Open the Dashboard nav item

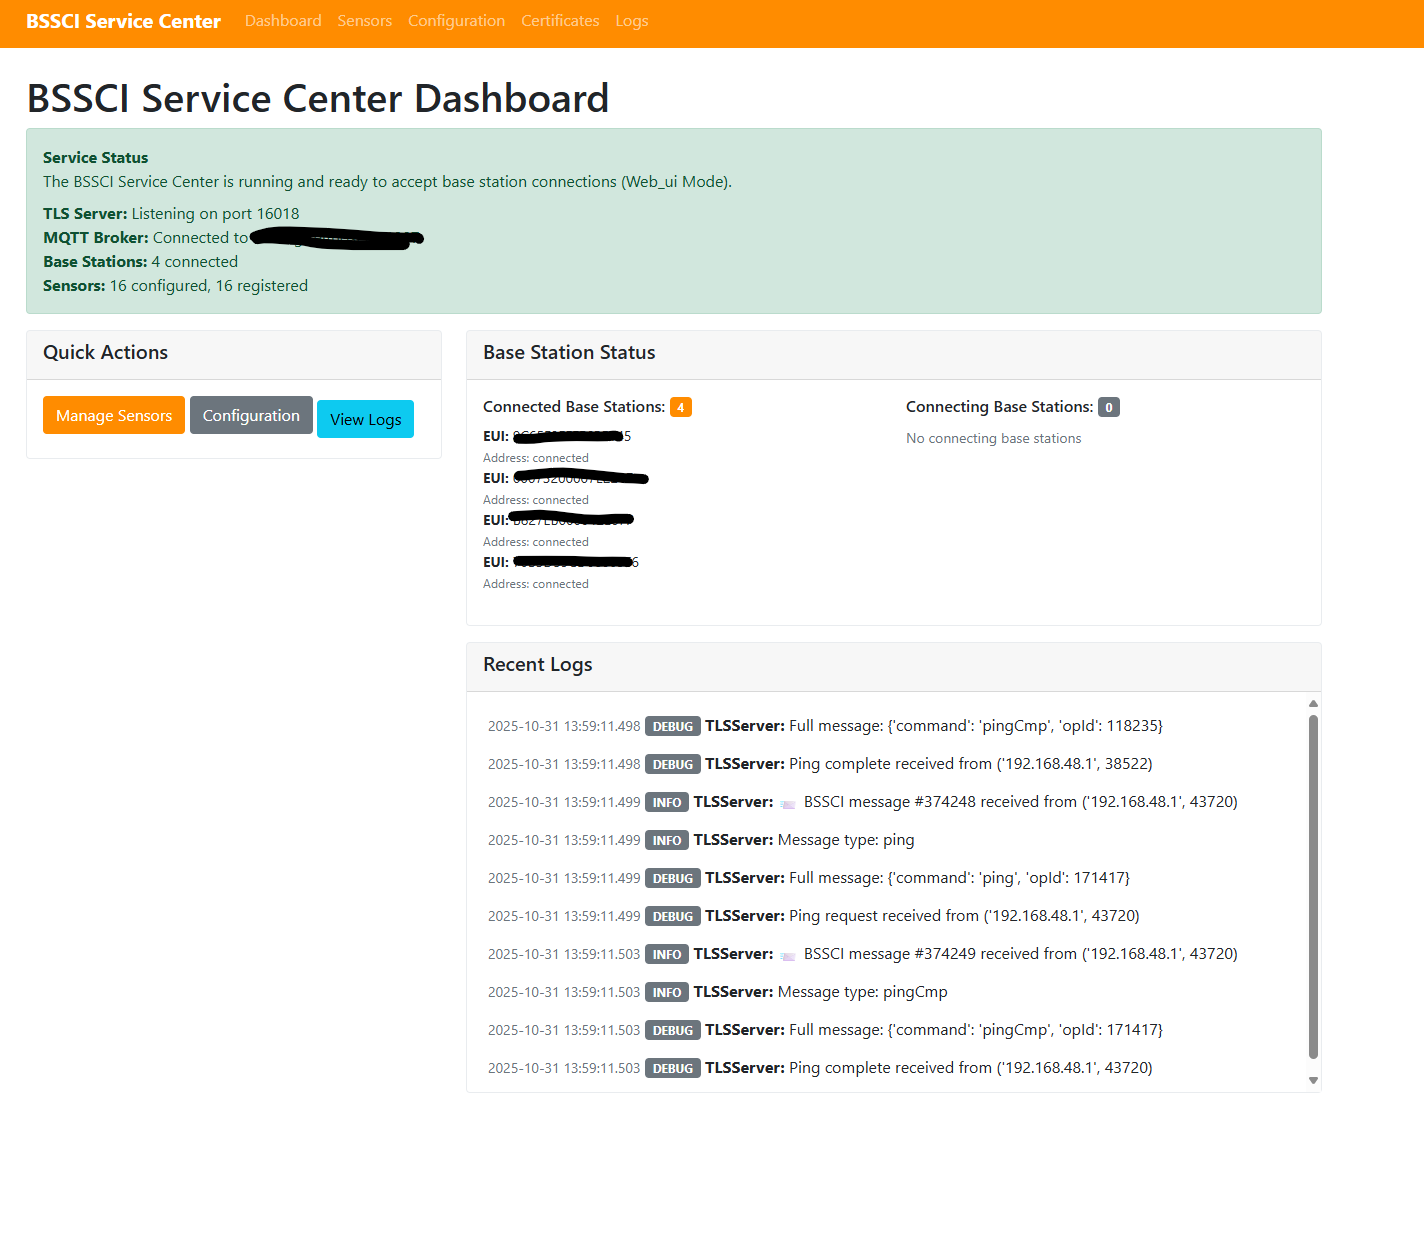click(283, 21)
